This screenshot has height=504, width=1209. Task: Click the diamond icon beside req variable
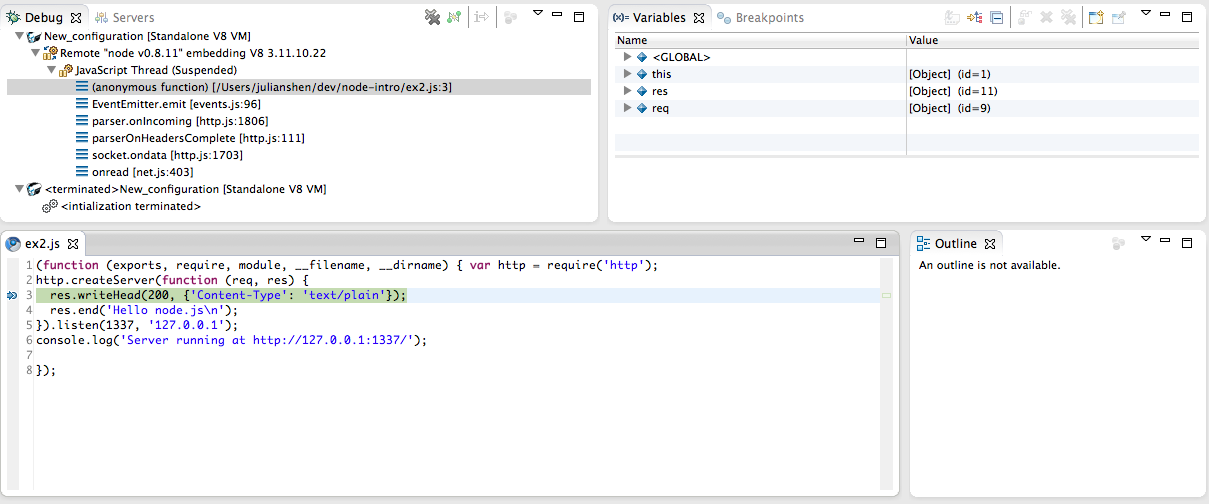point(642,108)
